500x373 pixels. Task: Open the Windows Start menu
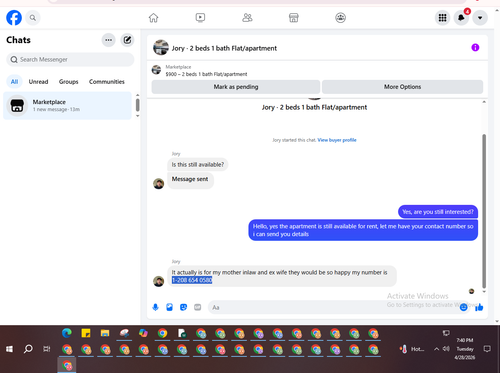coord(9,349)
